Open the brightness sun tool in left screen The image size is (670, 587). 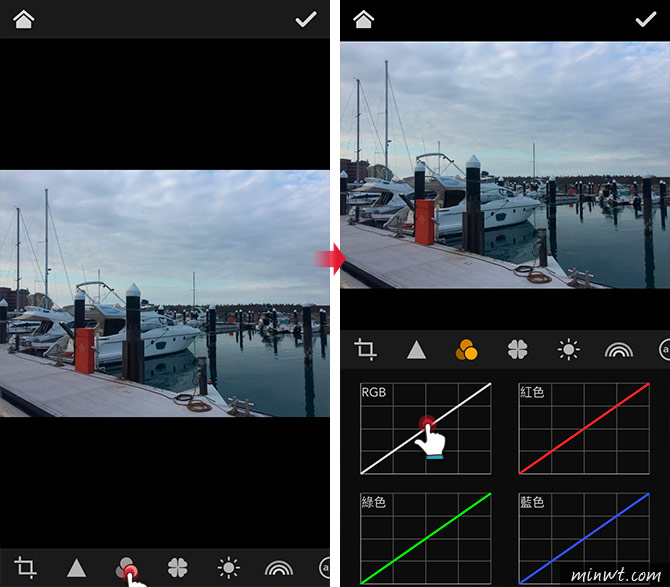click(x=229, y=568)
